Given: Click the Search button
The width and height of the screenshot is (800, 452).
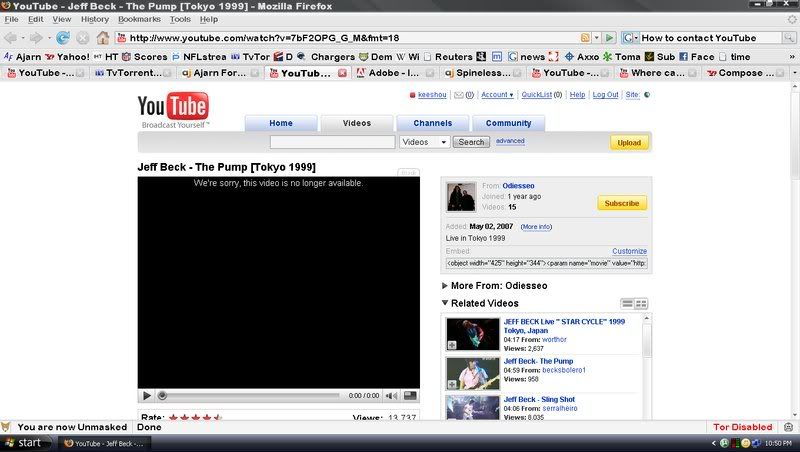Looking at the screenshot, I should (x=471, y=142).
